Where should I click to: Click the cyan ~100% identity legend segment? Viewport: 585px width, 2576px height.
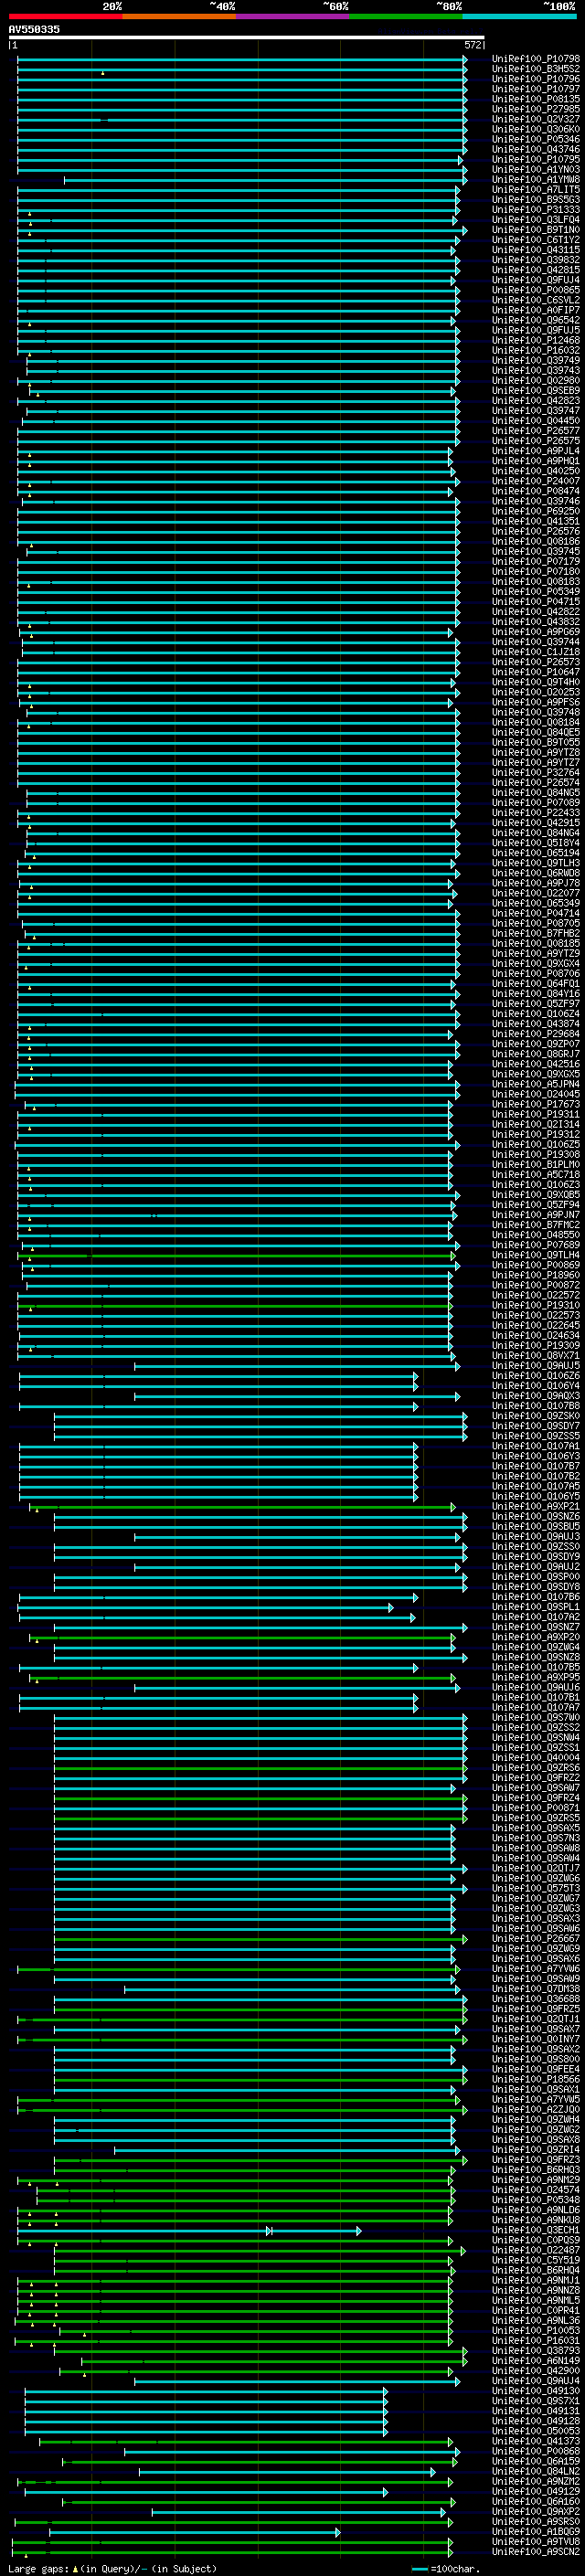[x=520, y=17]
